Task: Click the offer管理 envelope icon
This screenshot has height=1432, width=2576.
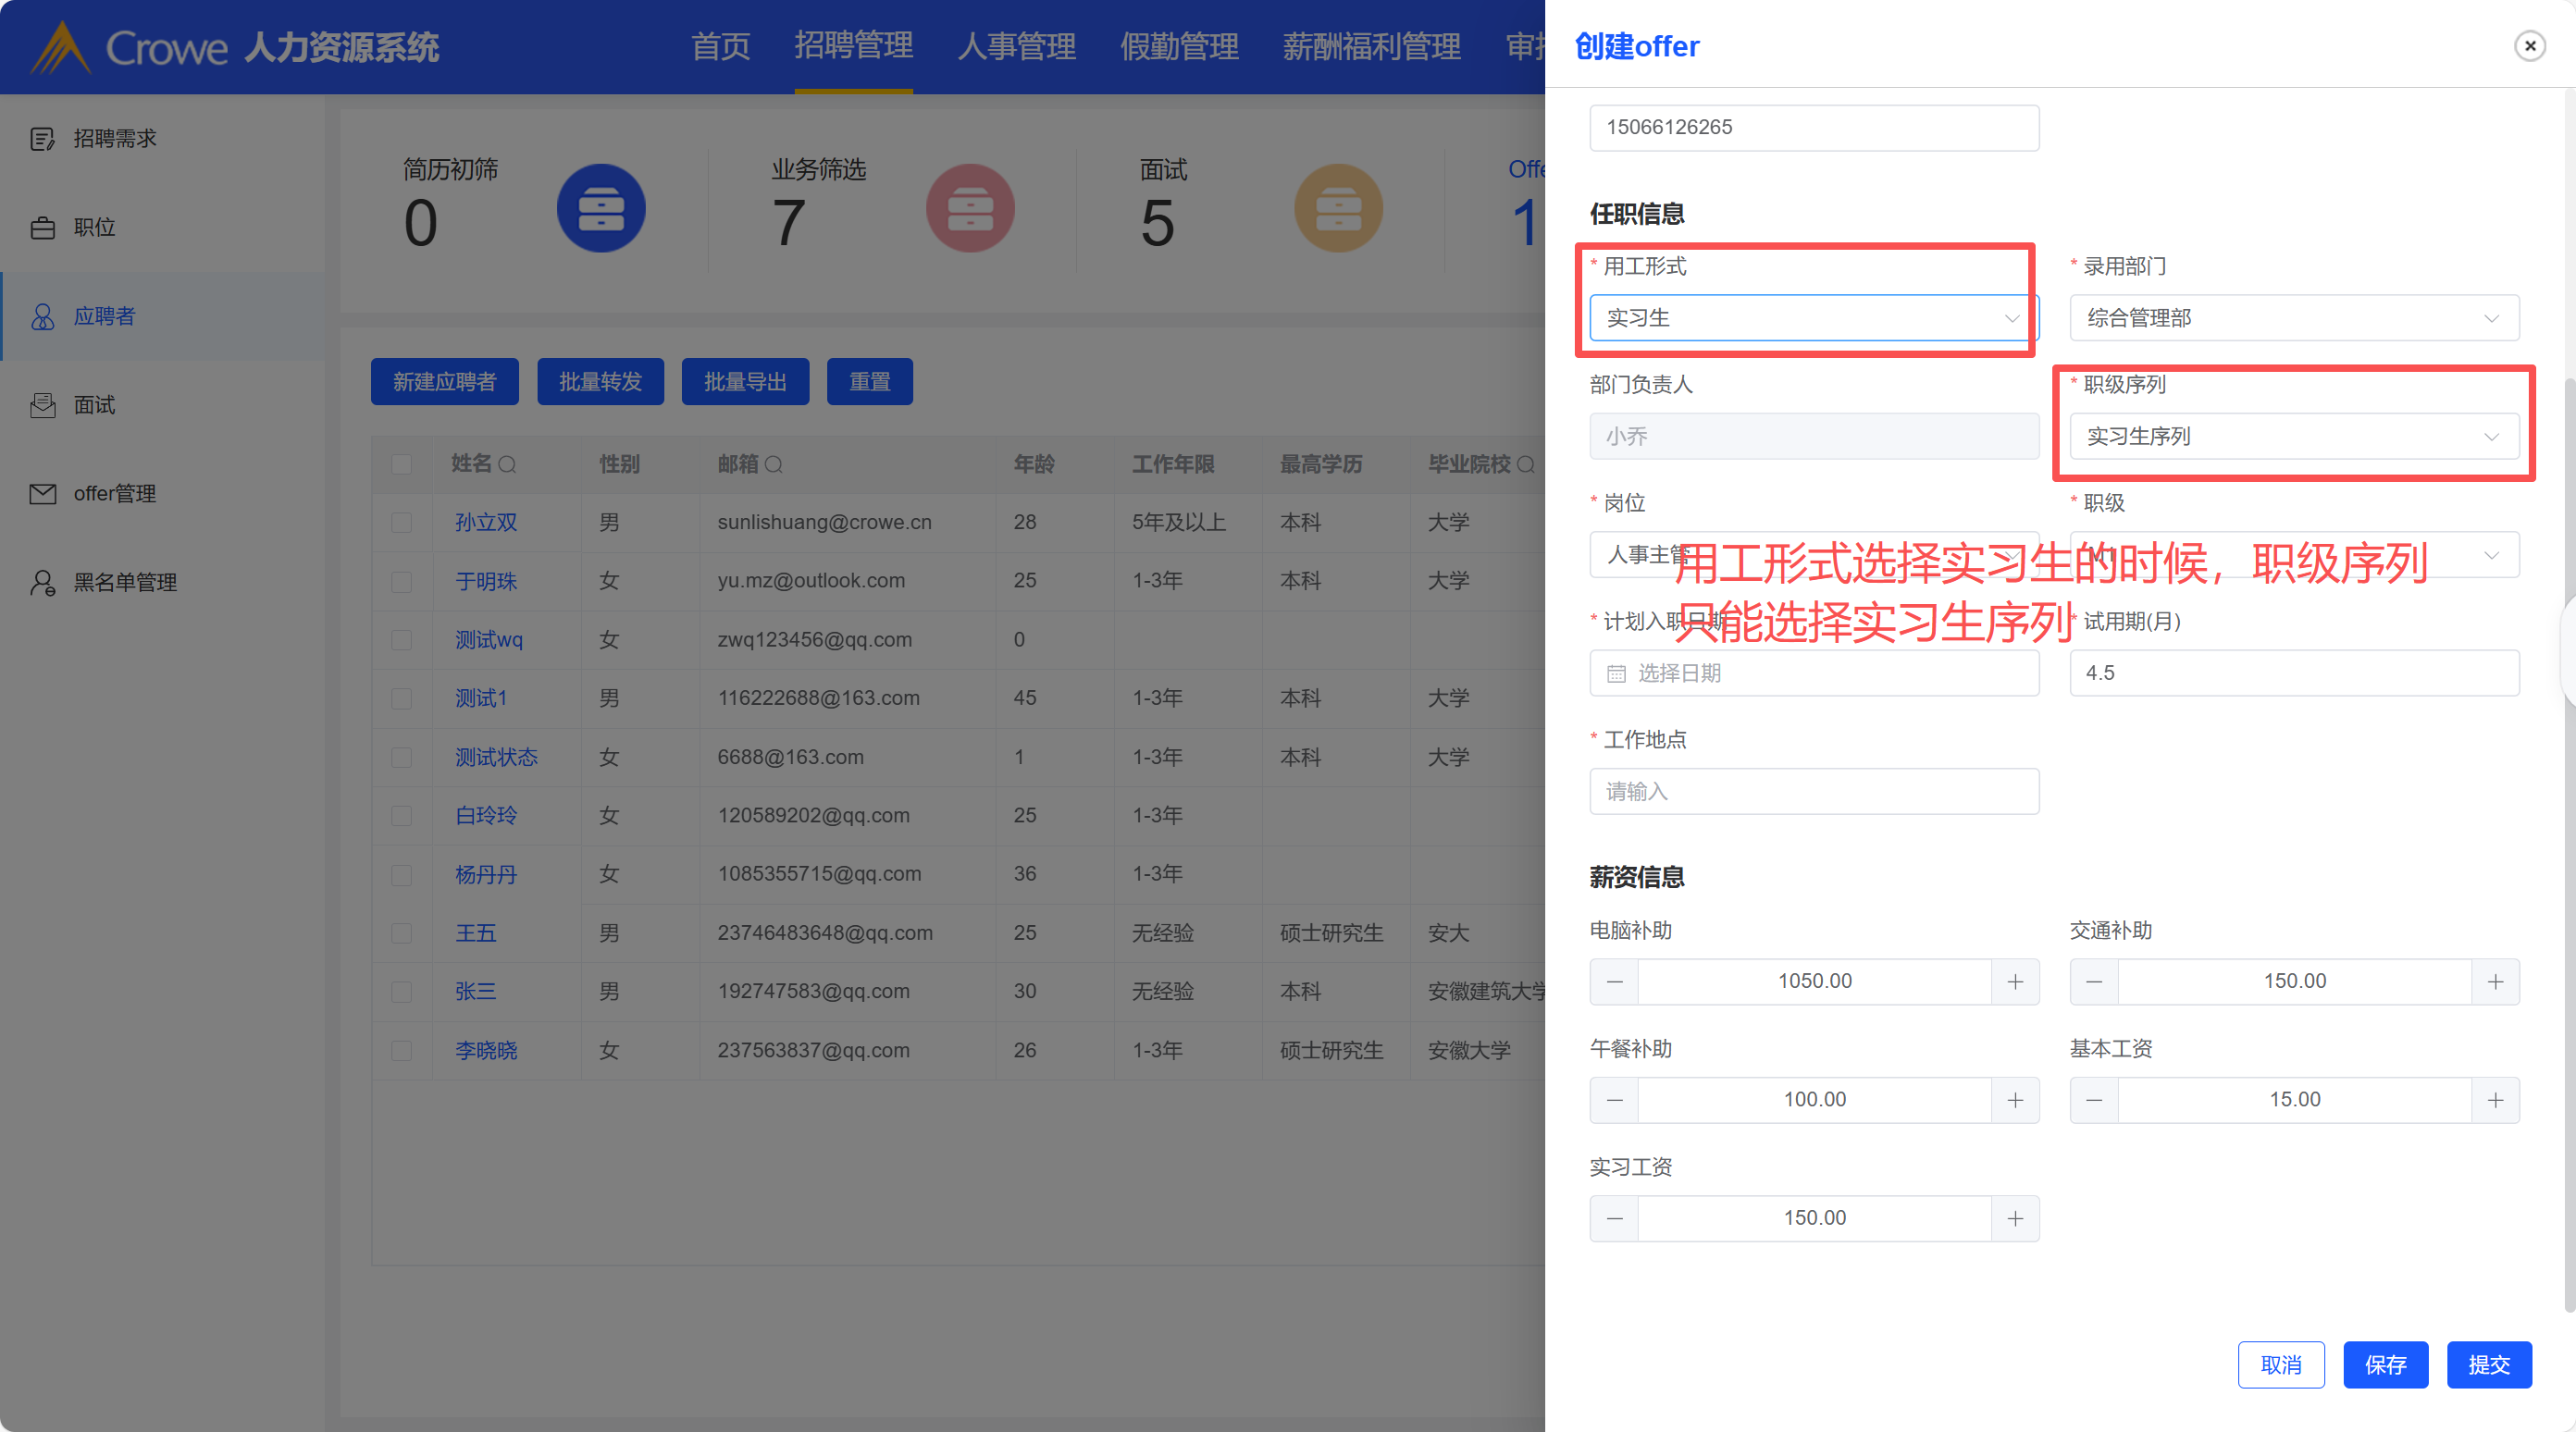Action: coord(42,494)
